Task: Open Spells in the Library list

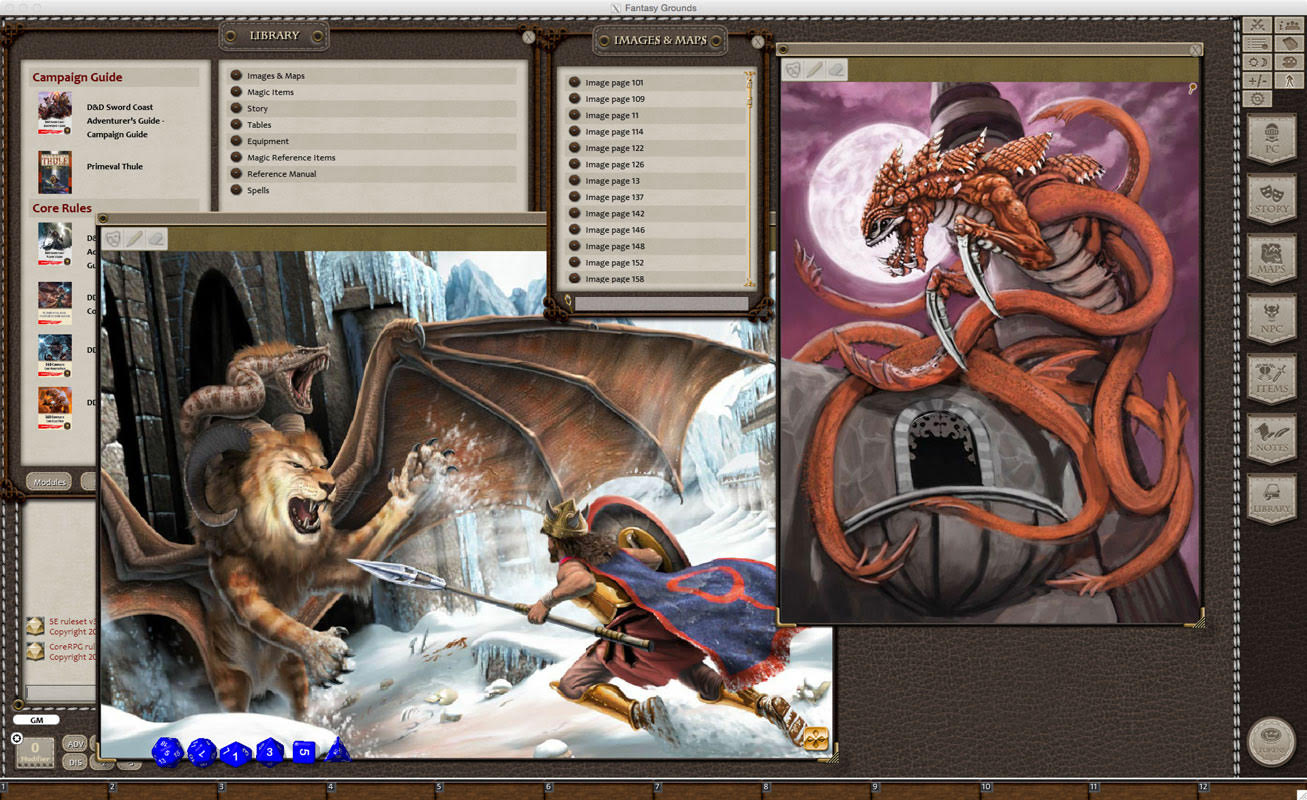Action: coord(372,190)
